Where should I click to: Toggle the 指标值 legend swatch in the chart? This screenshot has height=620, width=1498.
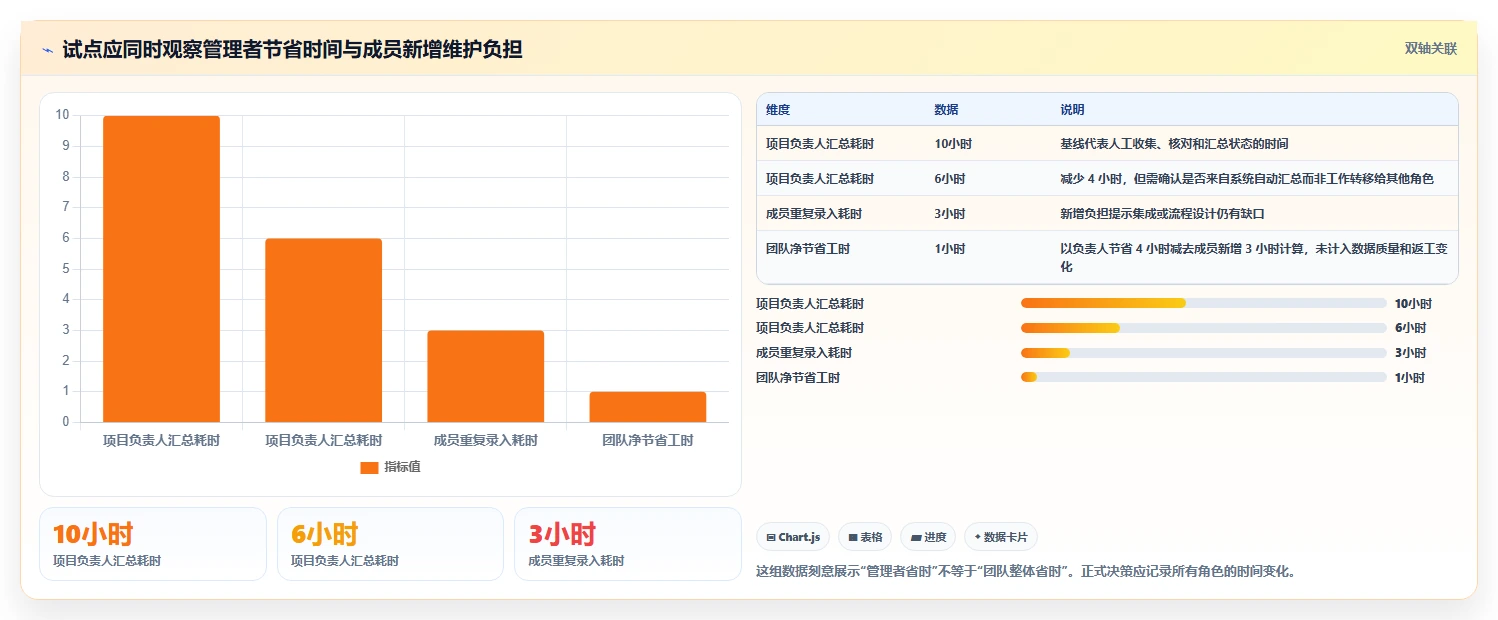[x=369, y=467]
